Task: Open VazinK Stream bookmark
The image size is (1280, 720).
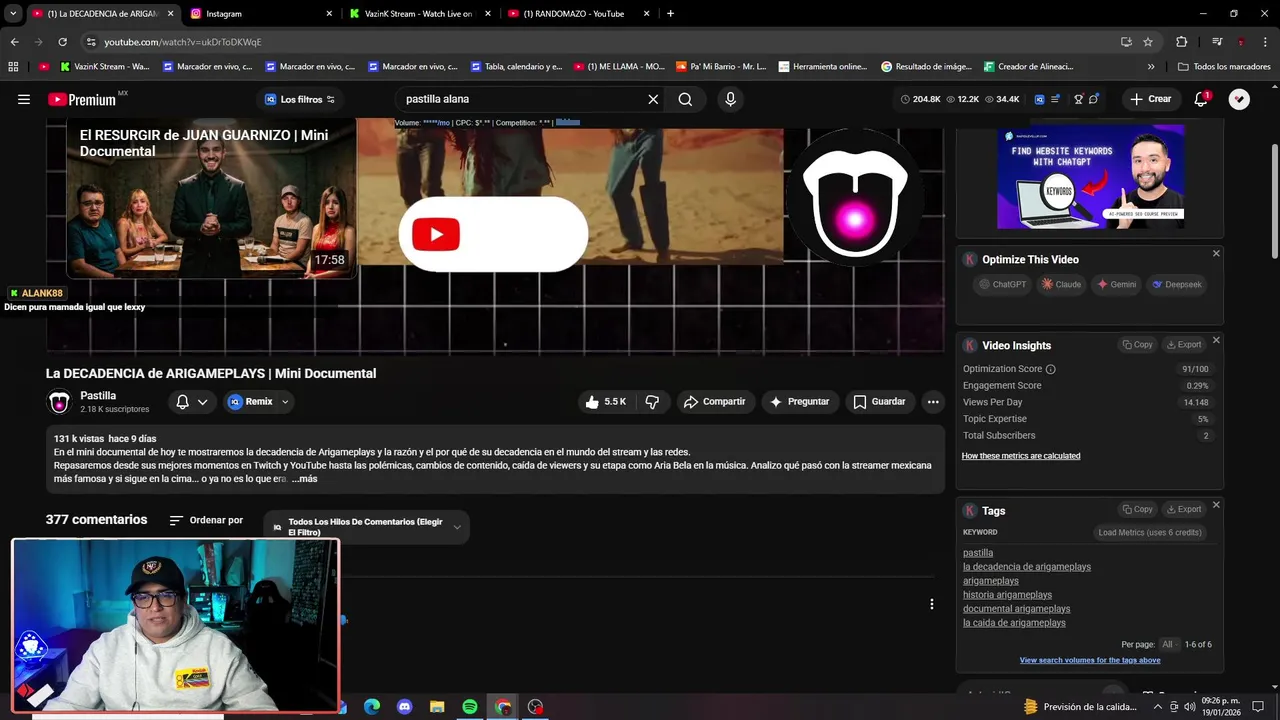Action: (x=105, y=67)
